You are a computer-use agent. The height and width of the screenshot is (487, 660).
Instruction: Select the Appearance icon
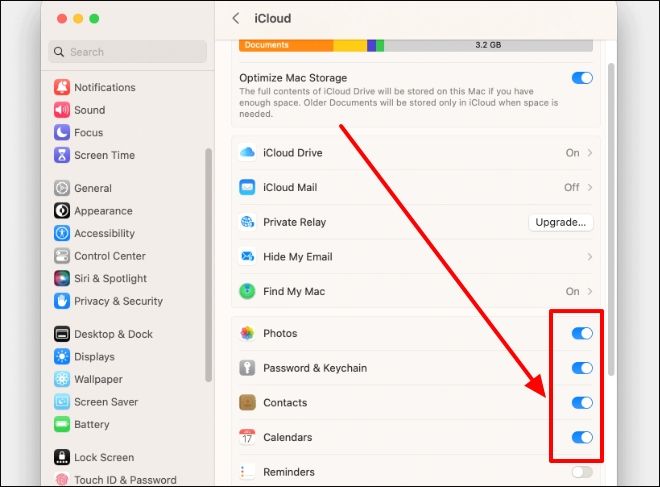tap(62, 210)
